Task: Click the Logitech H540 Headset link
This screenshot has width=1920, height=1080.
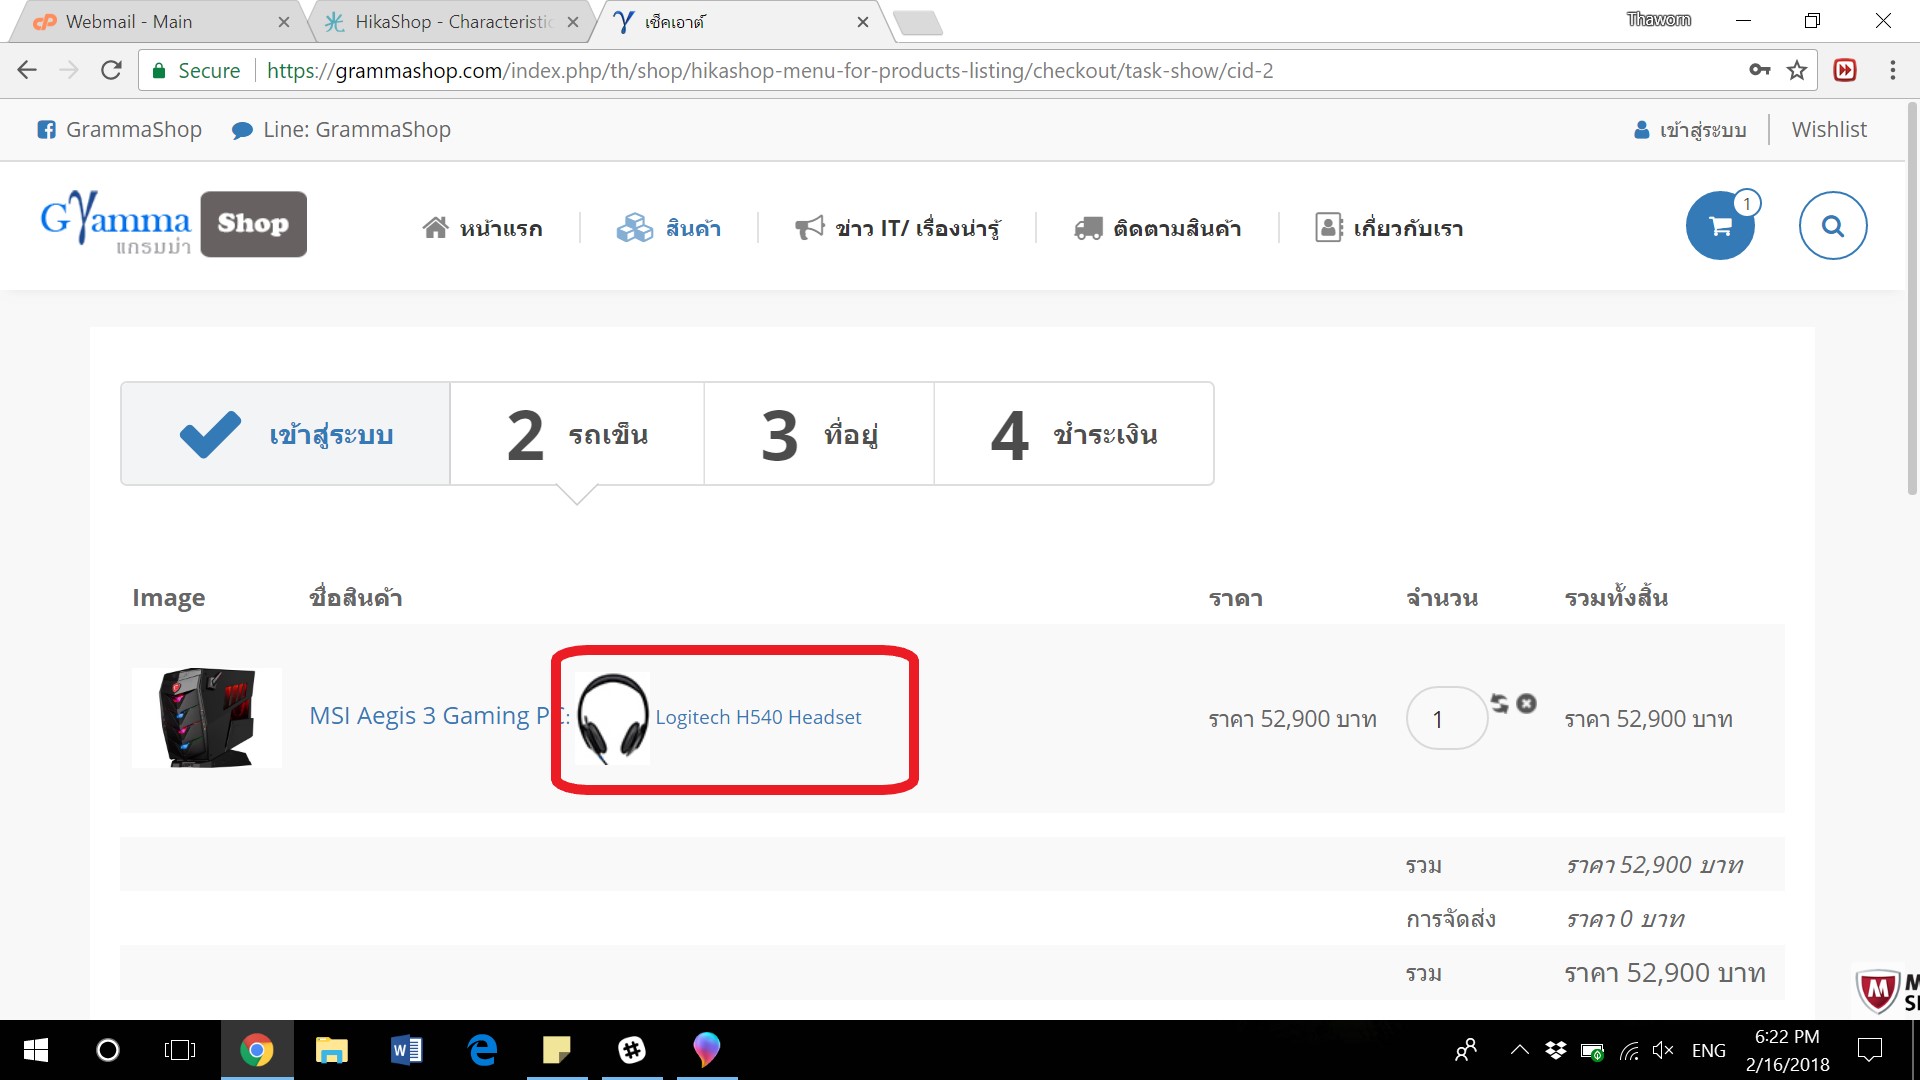Action: (758, 717)
